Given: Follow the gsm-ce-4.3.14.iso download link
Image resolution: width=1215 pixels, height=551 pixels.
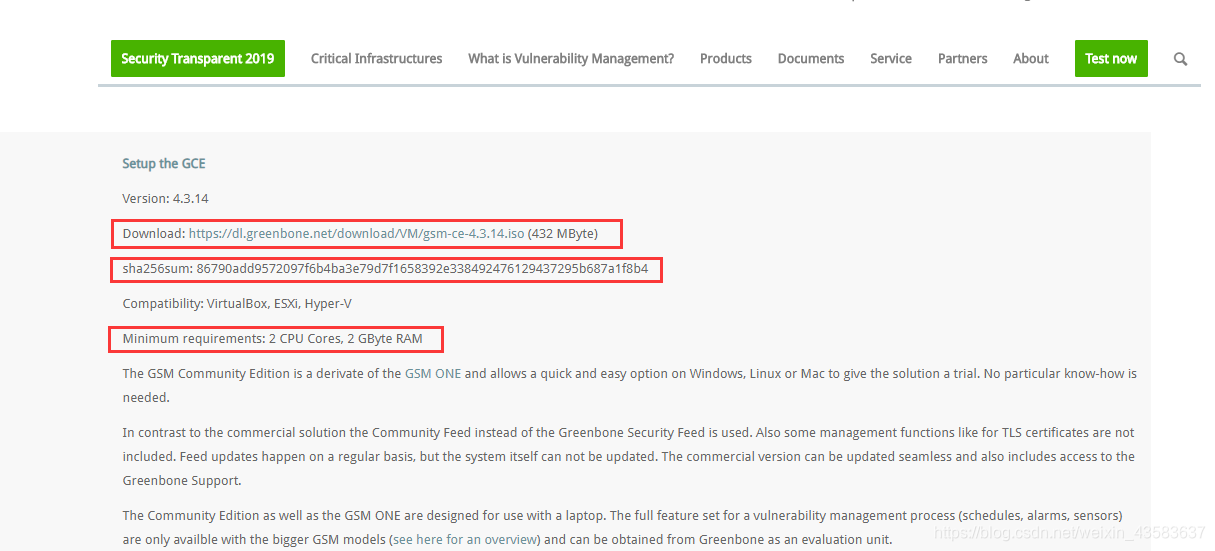Looking at the screenshot, I should 356,234.
